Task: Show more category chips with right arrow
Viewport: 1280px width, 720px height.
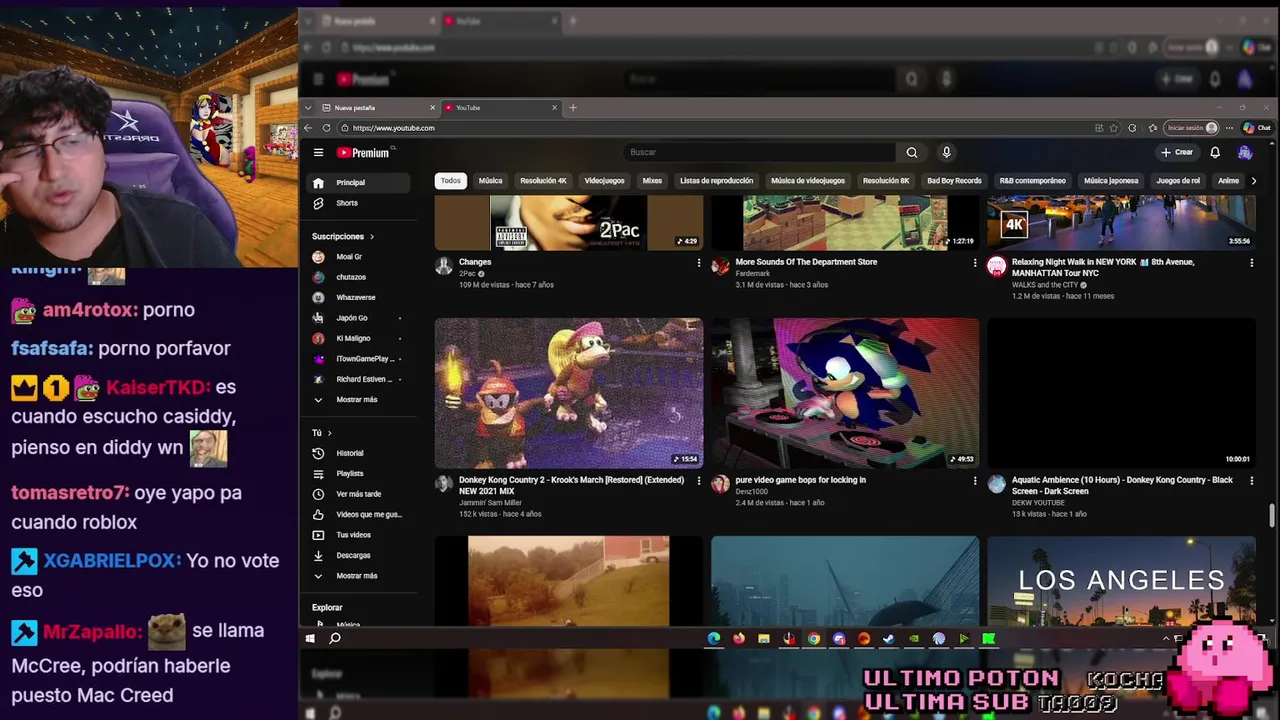Action: (1253, 181)
